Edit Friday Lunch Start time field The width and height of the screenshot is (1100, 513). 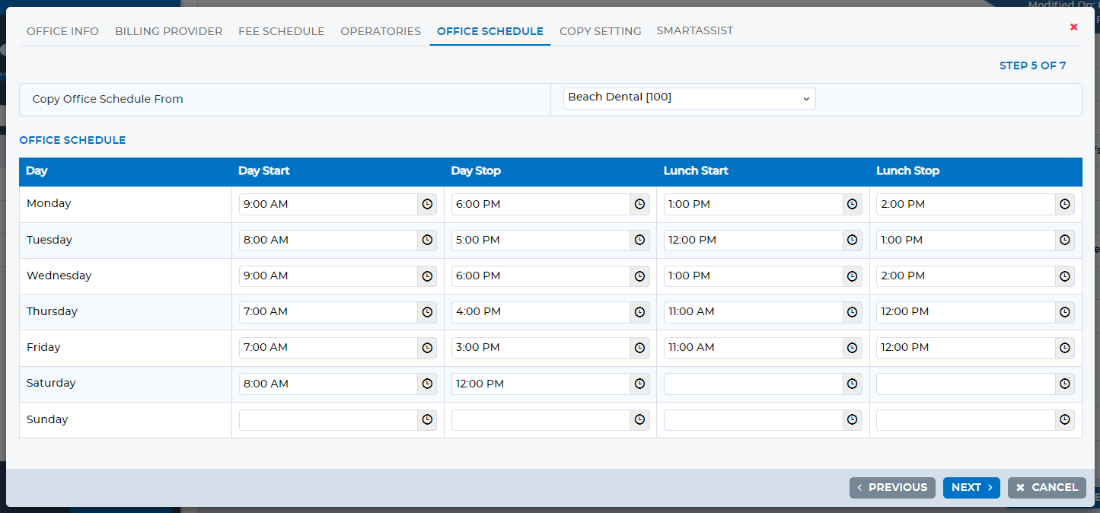[x=753, y=347]
